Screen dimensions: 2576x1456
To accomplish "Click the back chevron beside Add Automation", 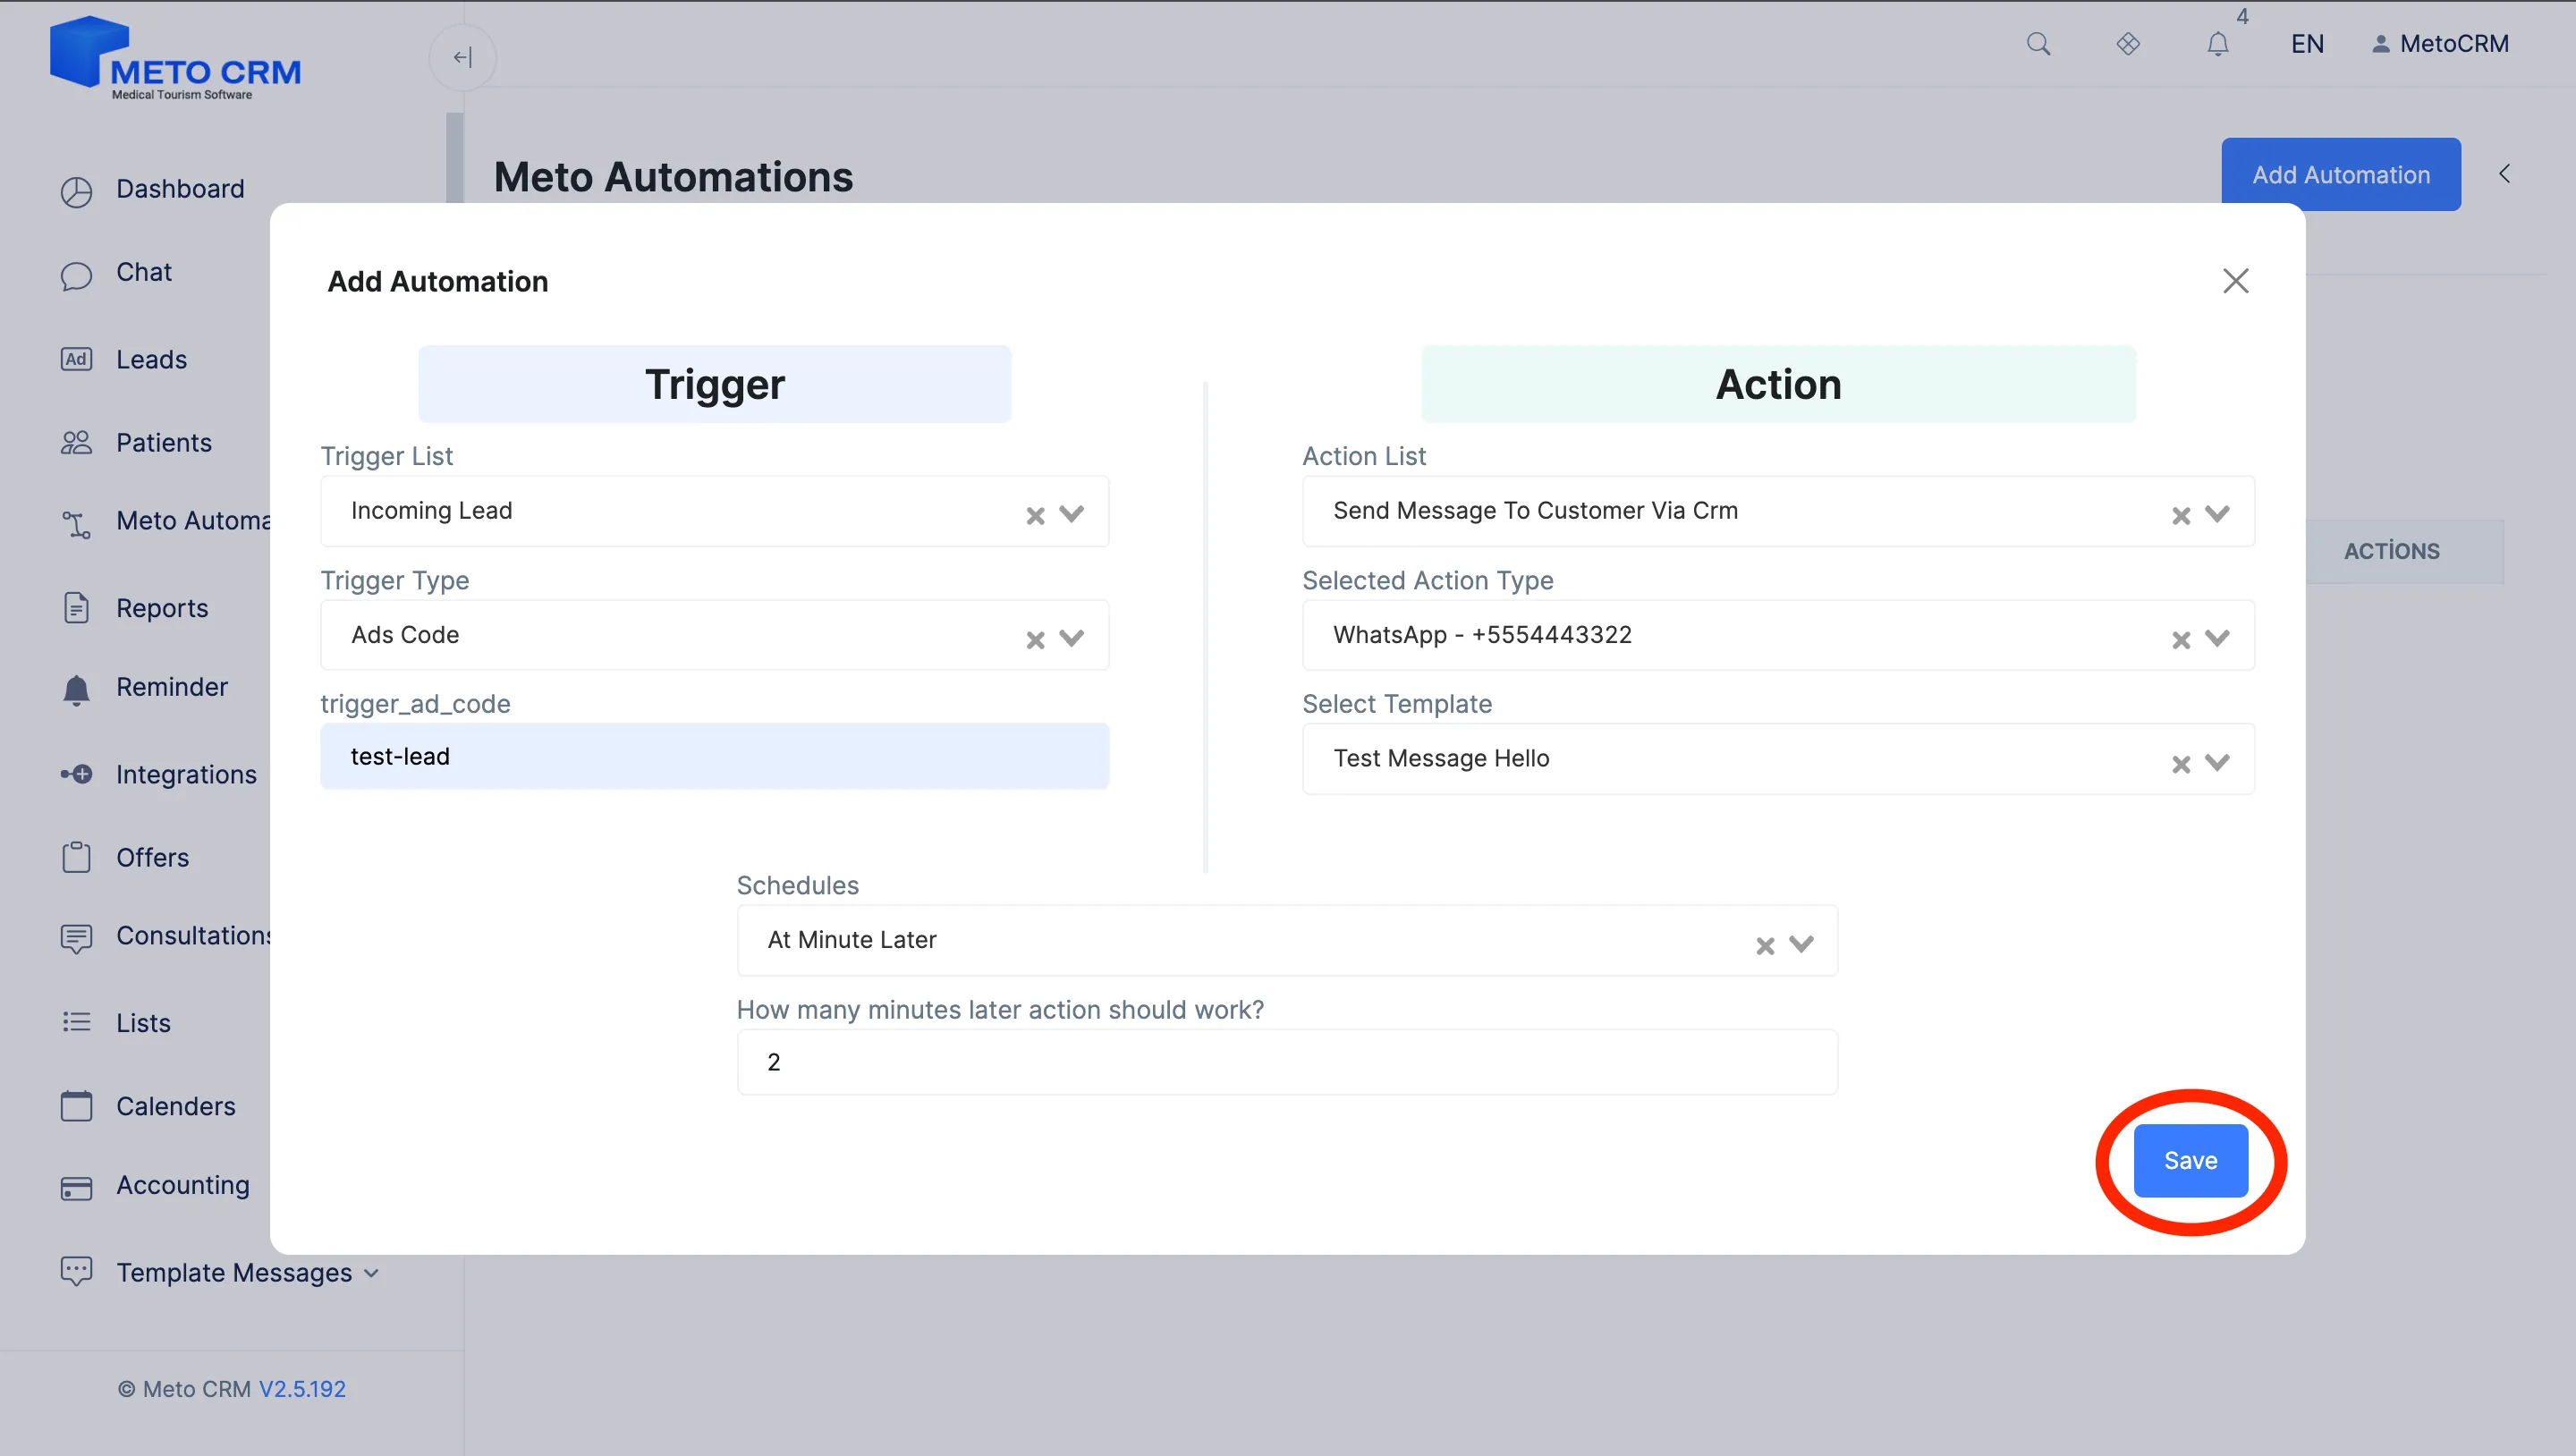I will tap(2505, 174).
